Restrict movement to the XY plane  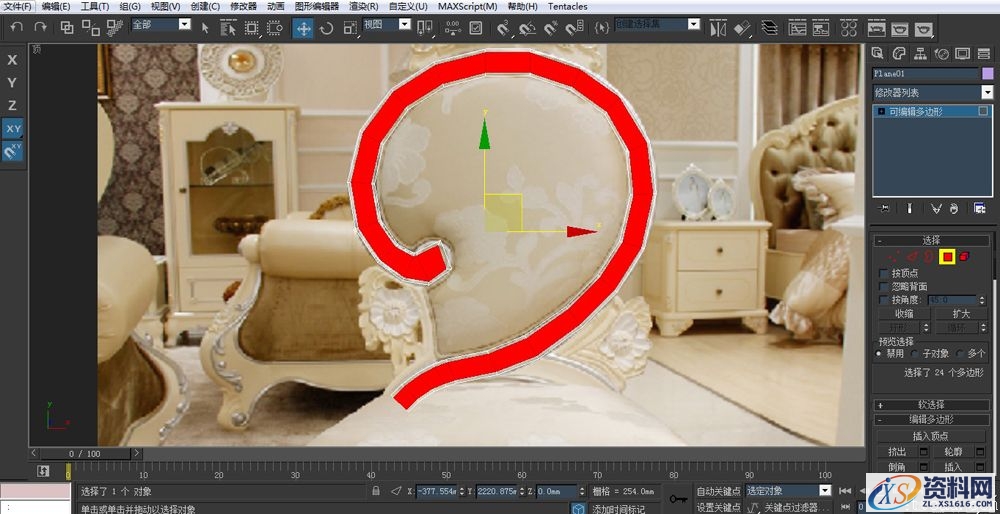coord(13,129)
